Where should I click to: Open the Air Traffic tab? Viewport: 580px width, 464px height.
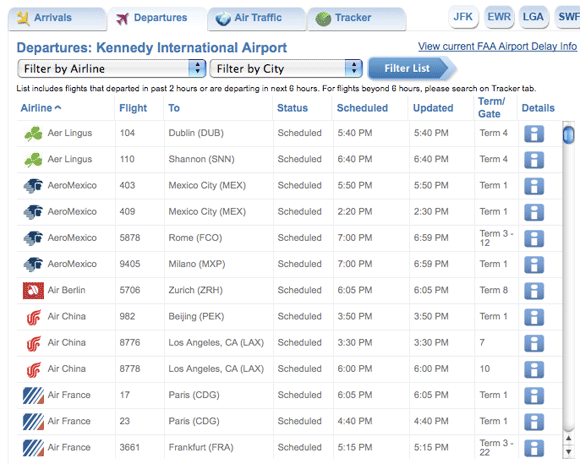257,18
